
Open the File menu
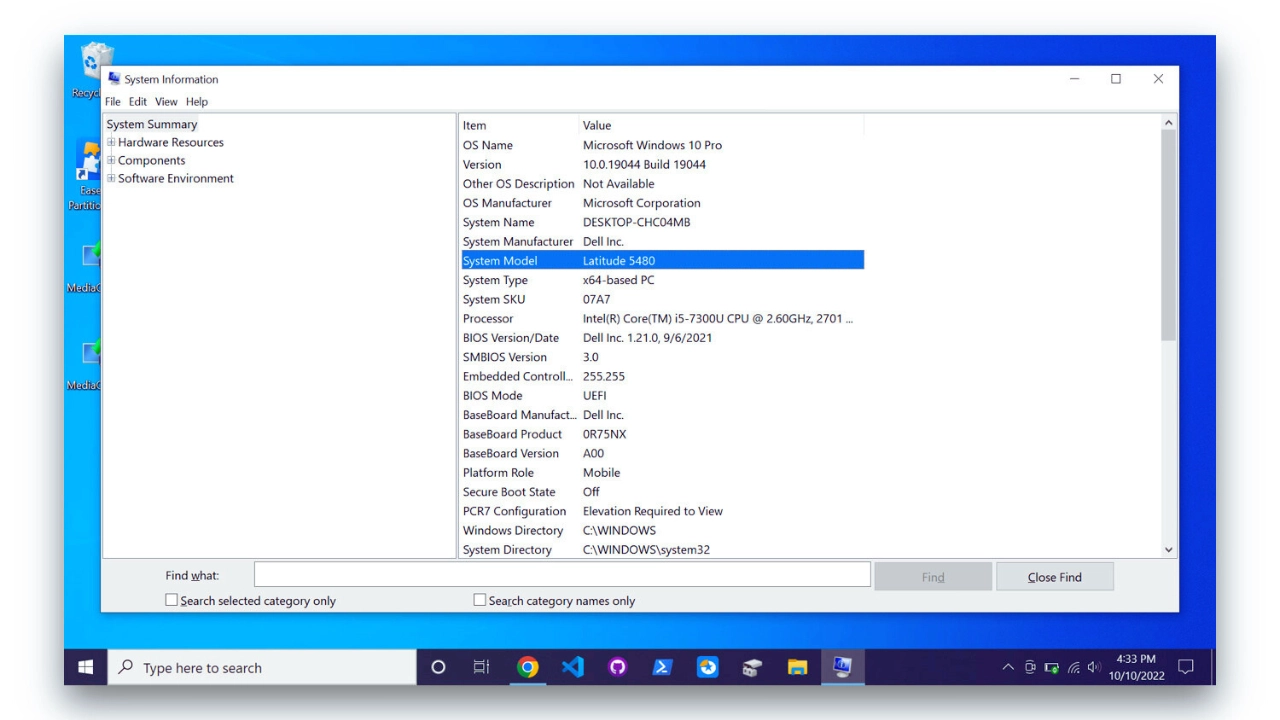coord(113,101)
